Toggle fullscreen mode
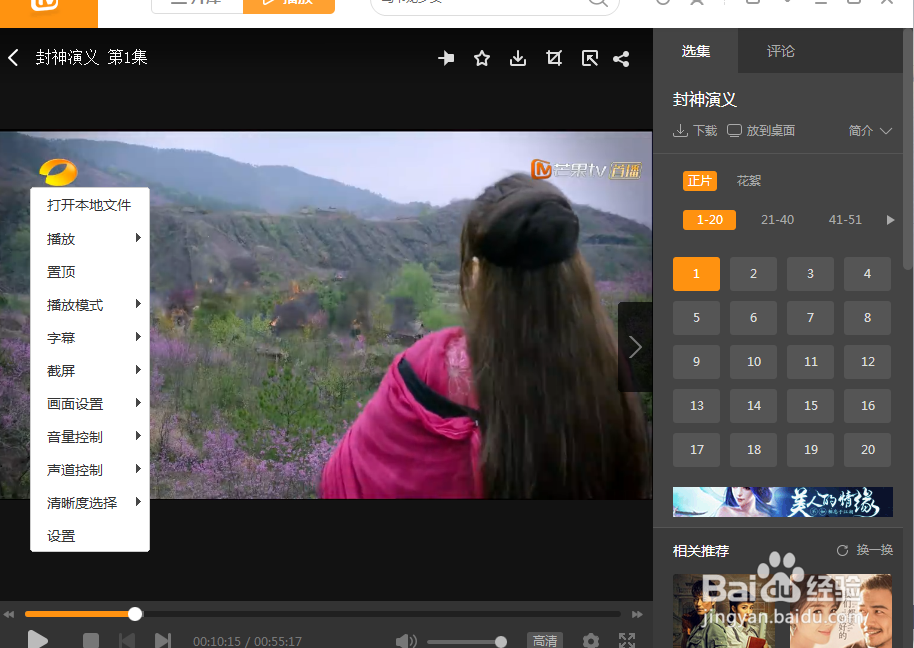Image resolution: width=914 pixels, height=648 pixels. (627, 641)
